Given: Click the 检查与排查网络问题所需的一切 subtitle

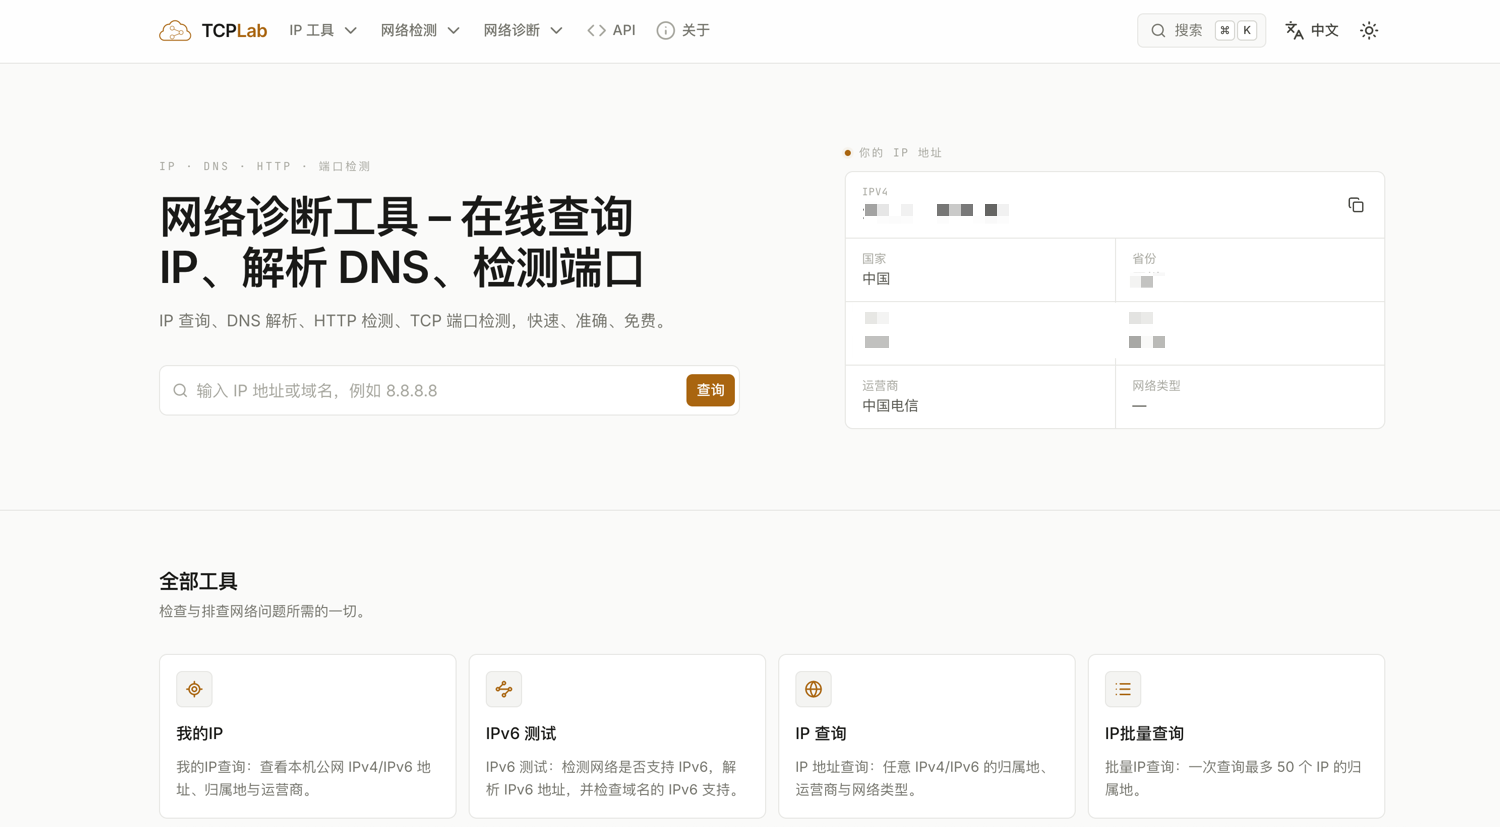Looking at the screenshot, I should point(265,611).
